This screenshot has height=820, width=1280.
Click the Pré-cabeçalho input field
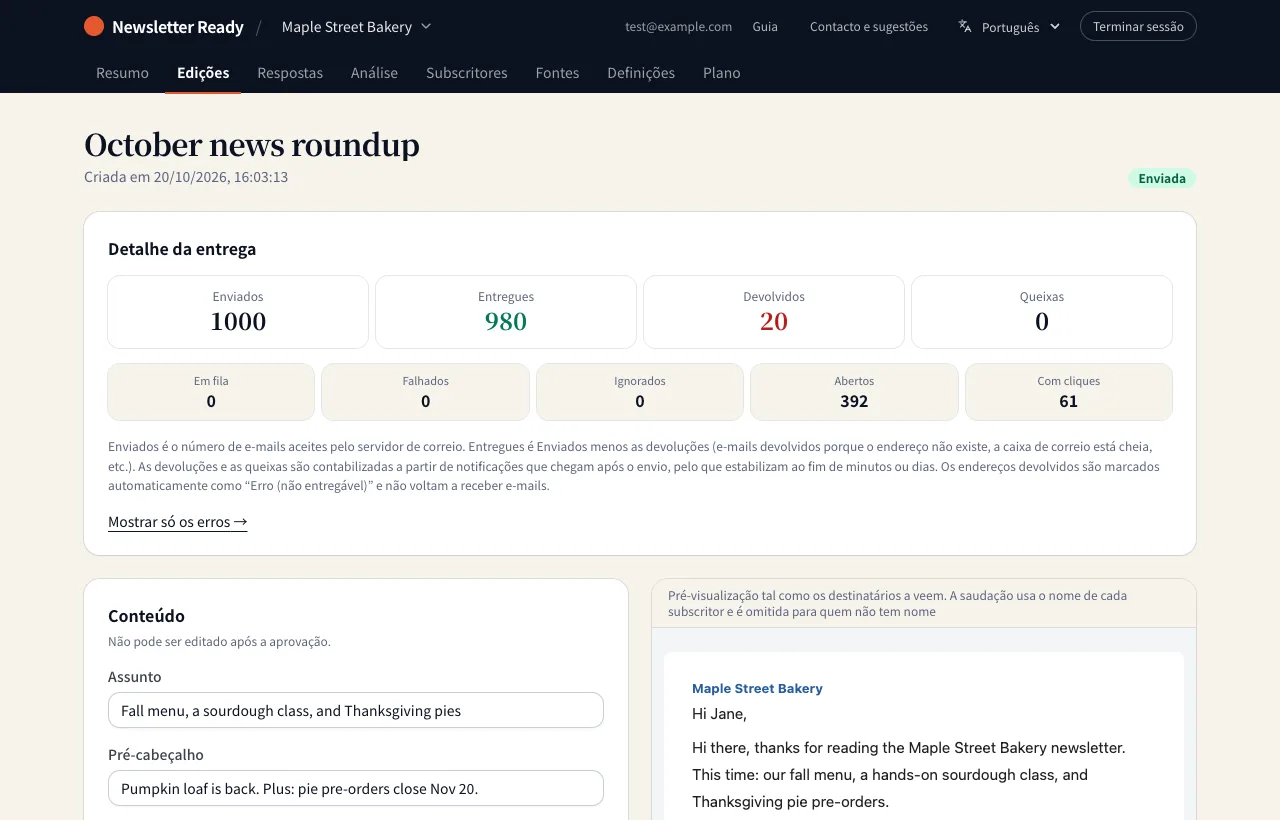(x=356, y=789)
